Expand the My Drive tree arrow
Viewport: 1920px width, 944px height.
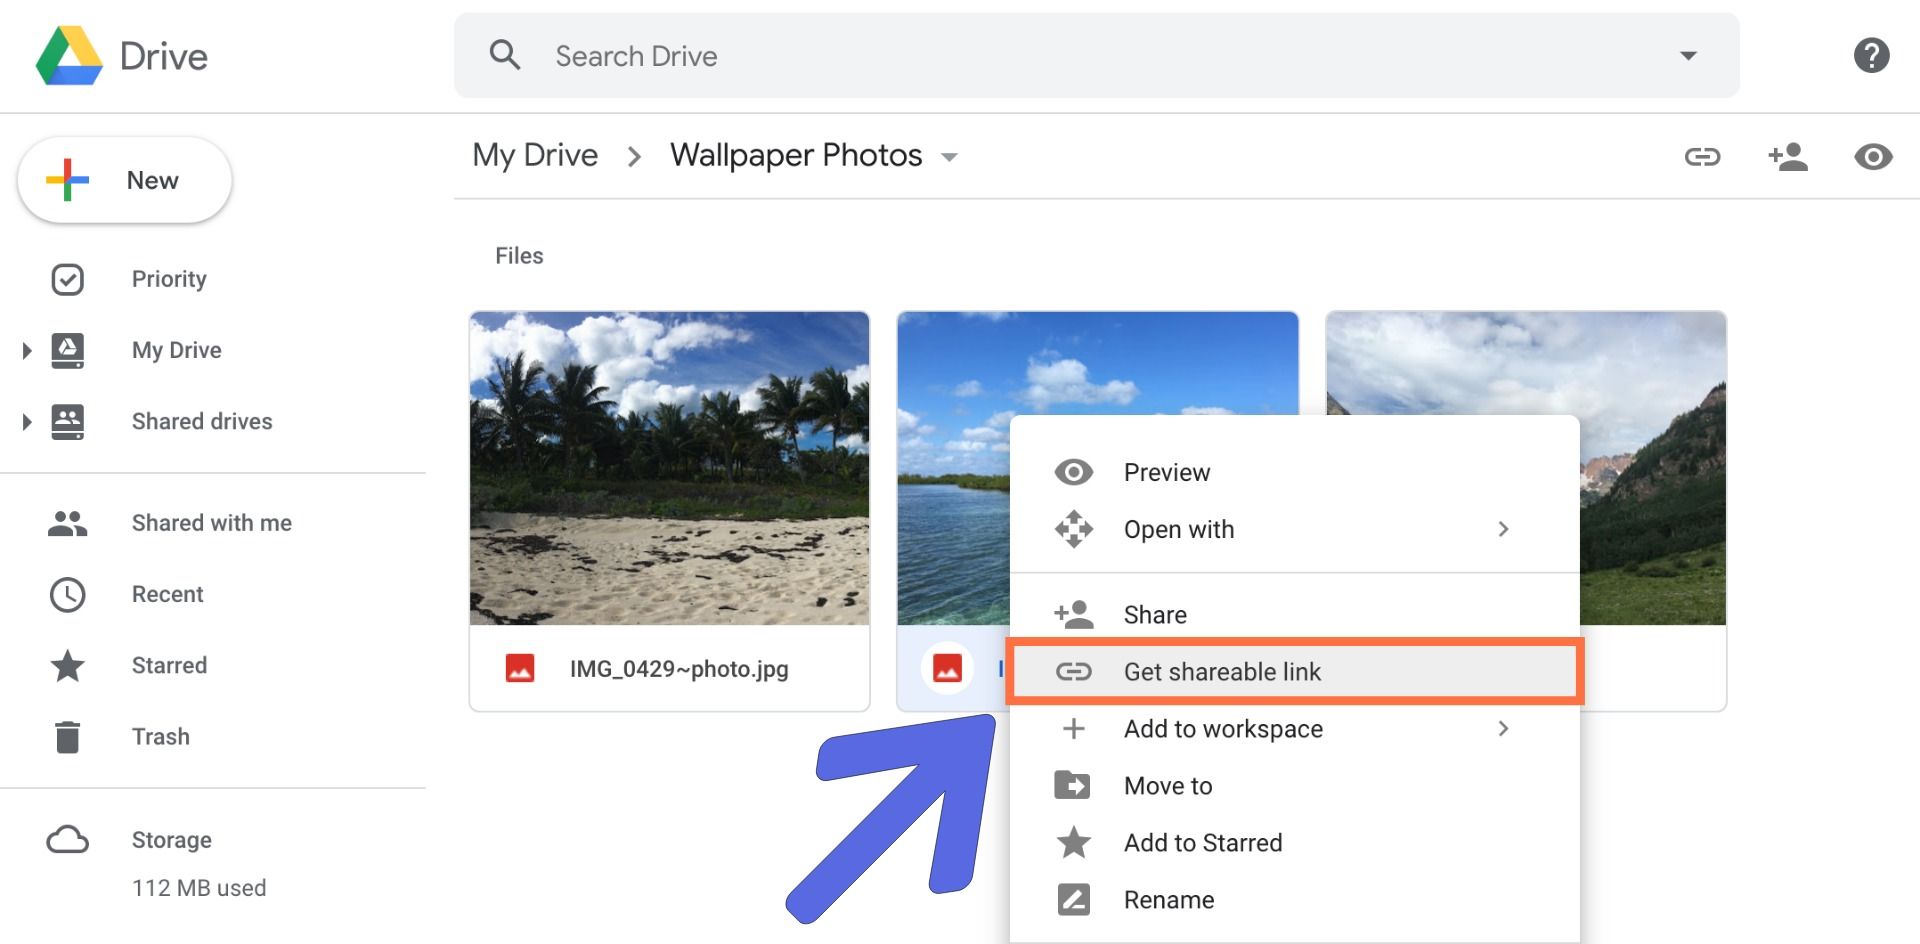coord(27,351)
